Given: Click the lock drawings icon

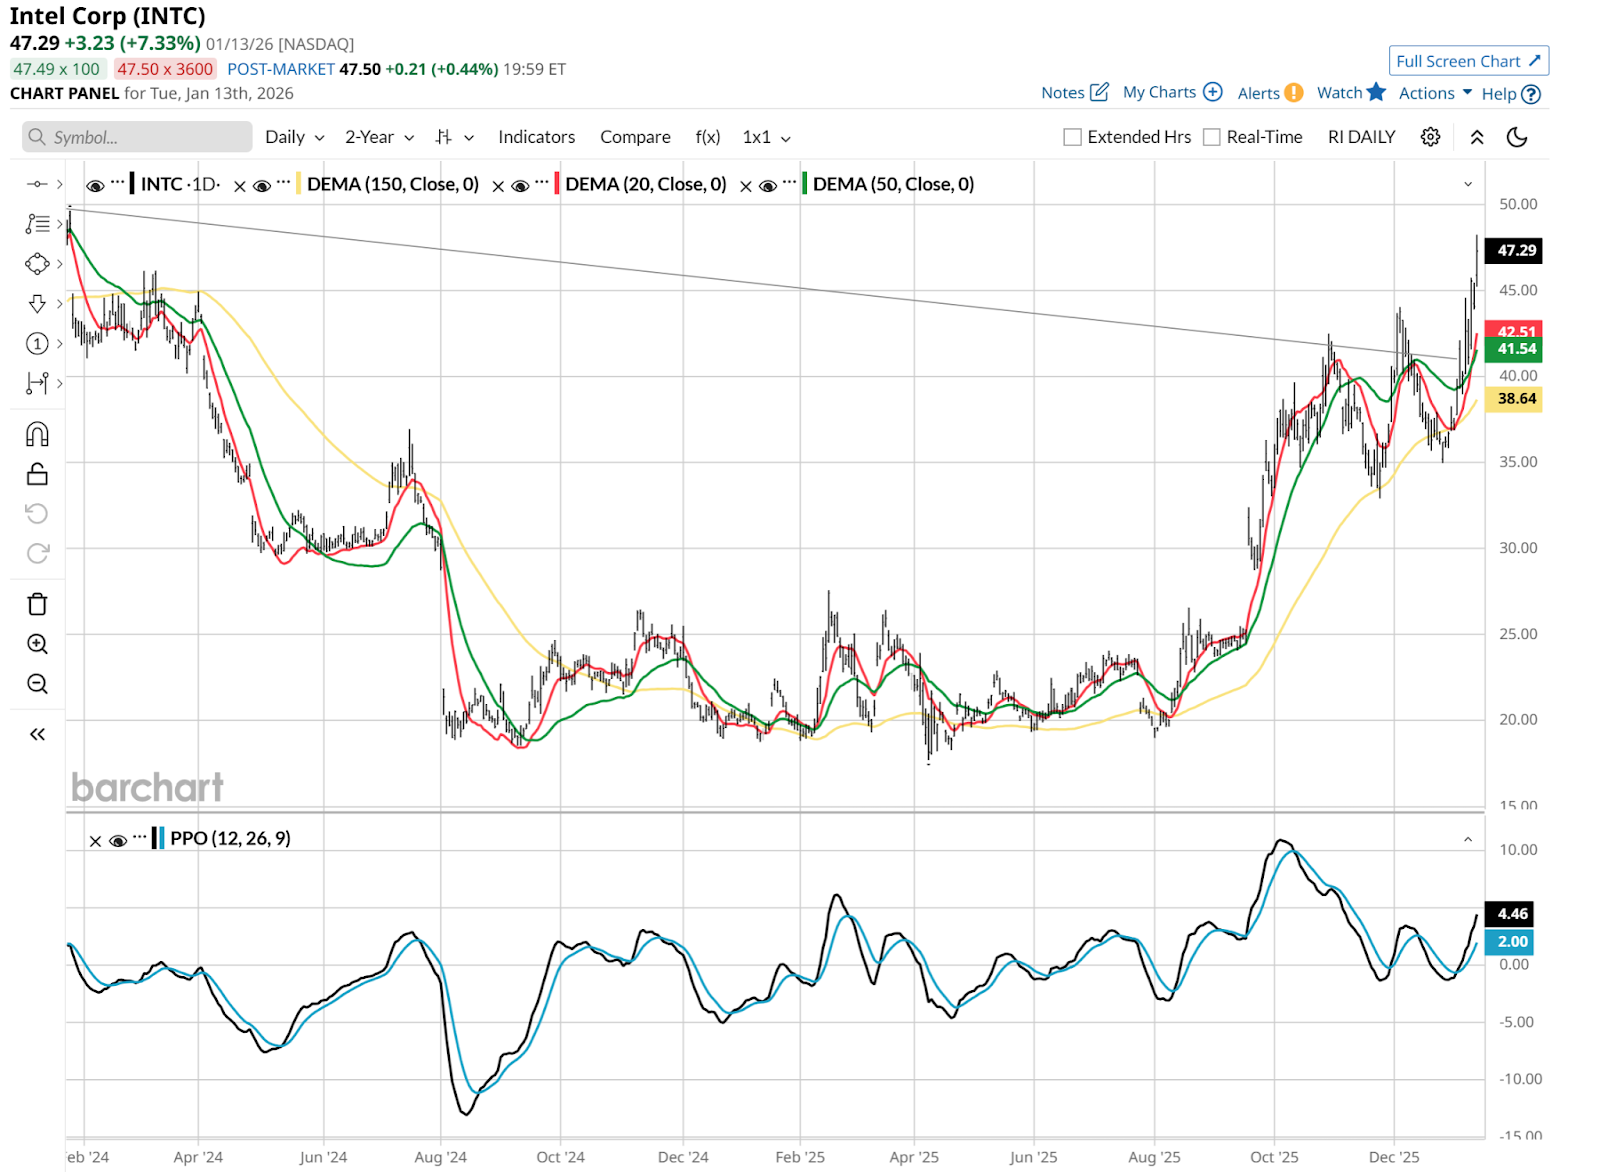Looking at the screenshot, I should click(x=37, y=474).
